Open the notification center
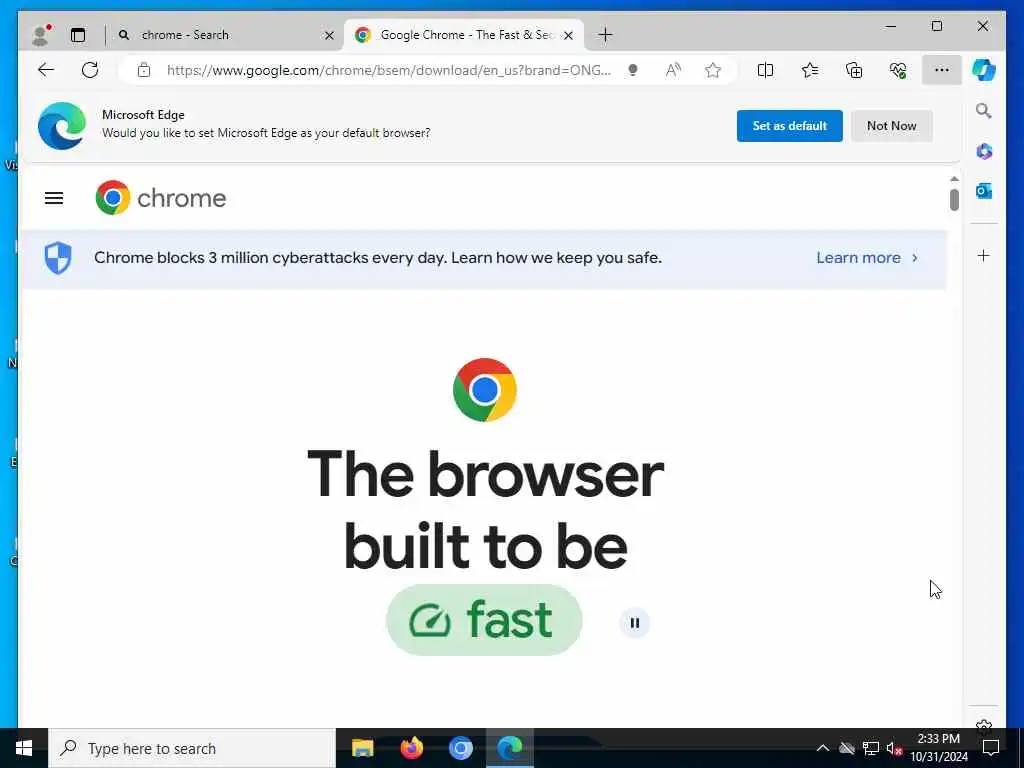The height and width of the screenshot is (768, 1024). coord(991,748)
